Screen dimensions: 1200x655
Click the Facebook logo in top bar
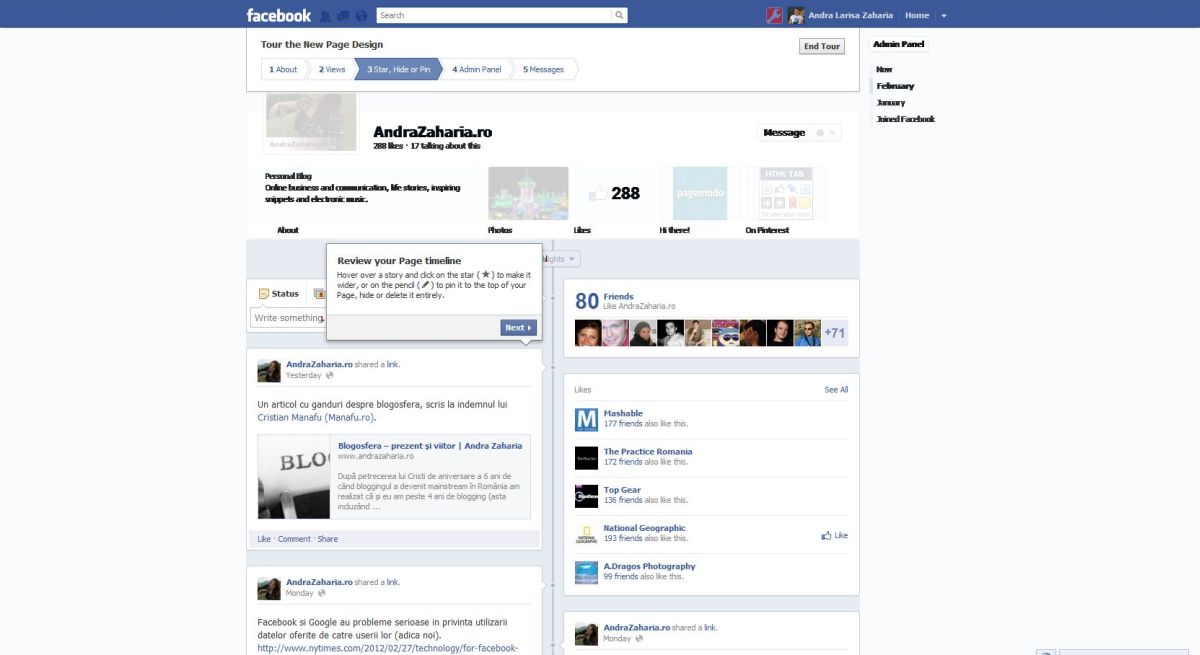[279, 15]
